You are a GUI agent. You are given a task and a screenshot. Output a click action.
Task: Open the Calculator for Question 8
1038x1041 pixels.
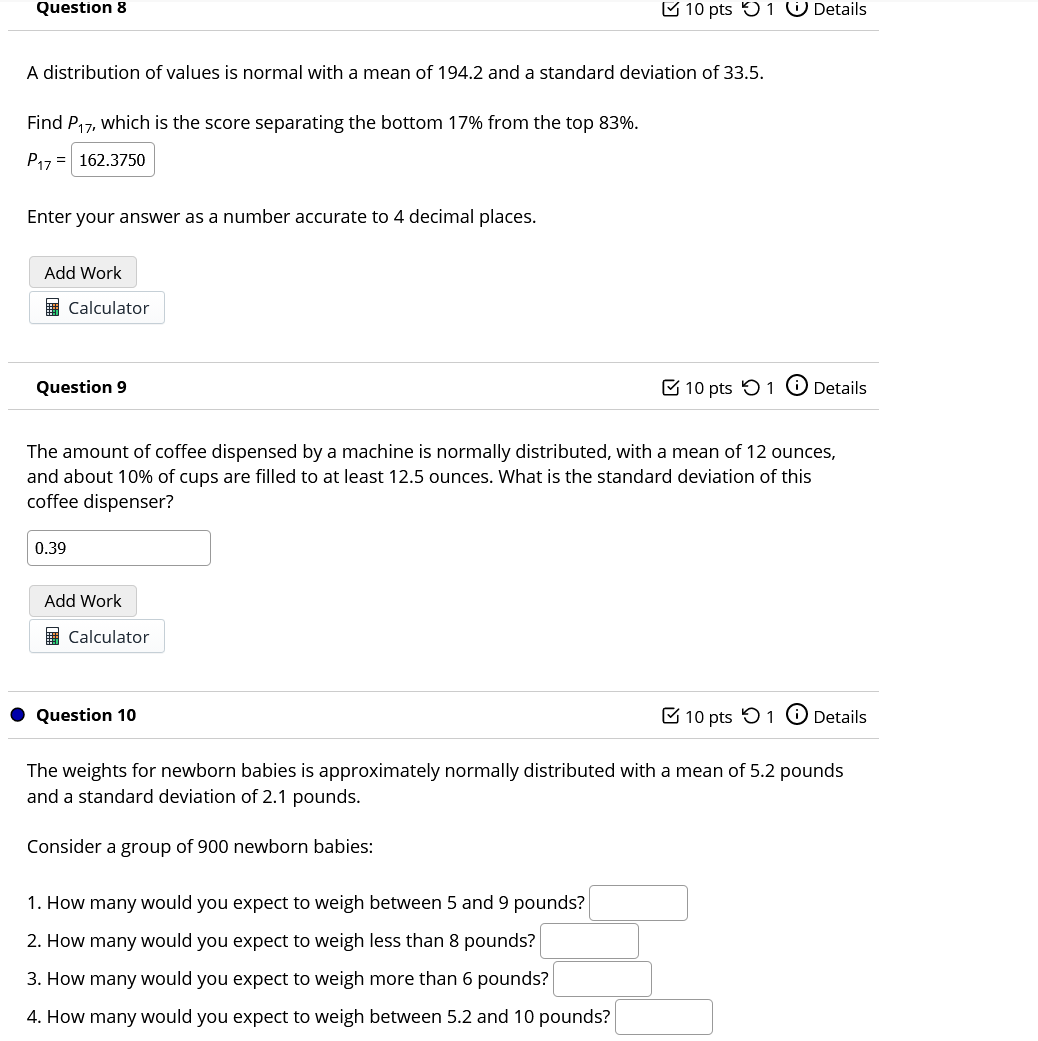click(96, 307)
